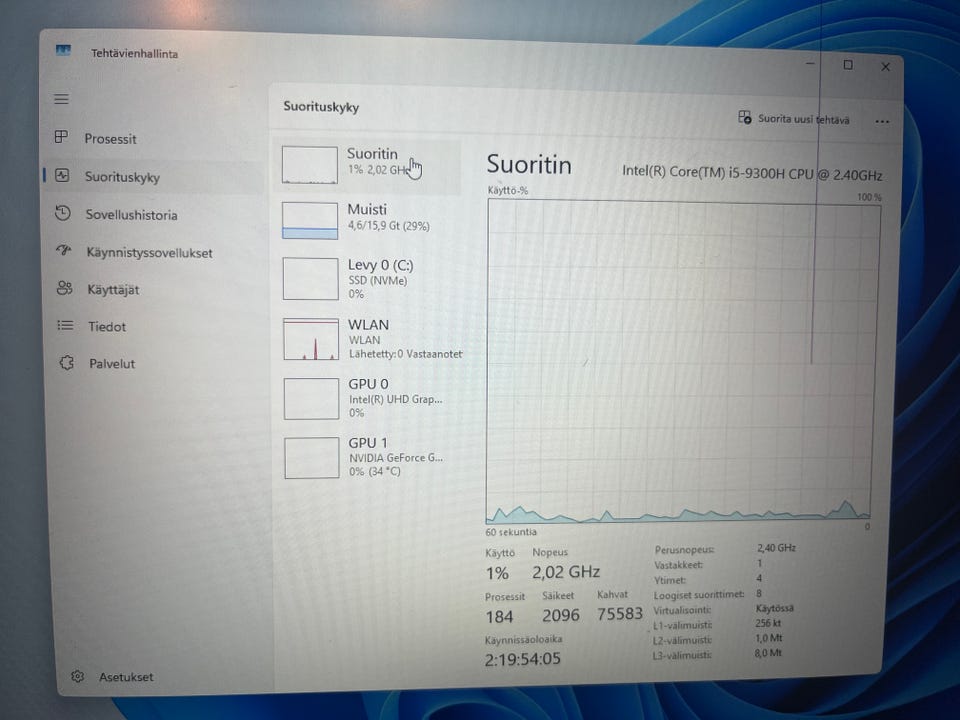Select the Muisti resource label

click(367, 209)
